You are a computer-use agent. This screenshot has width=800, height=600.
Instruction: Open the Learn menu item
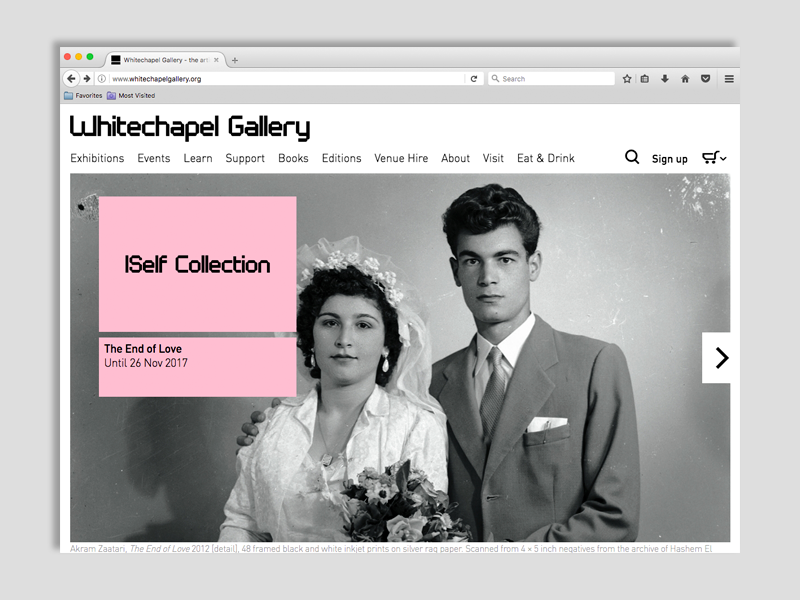198,158
